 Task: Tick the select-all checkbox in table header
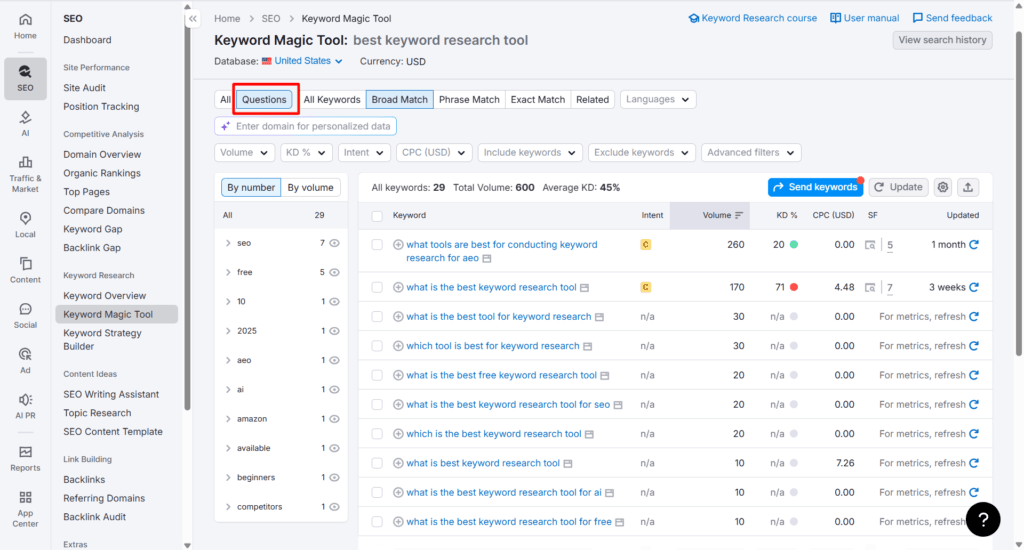coord(377,216)
